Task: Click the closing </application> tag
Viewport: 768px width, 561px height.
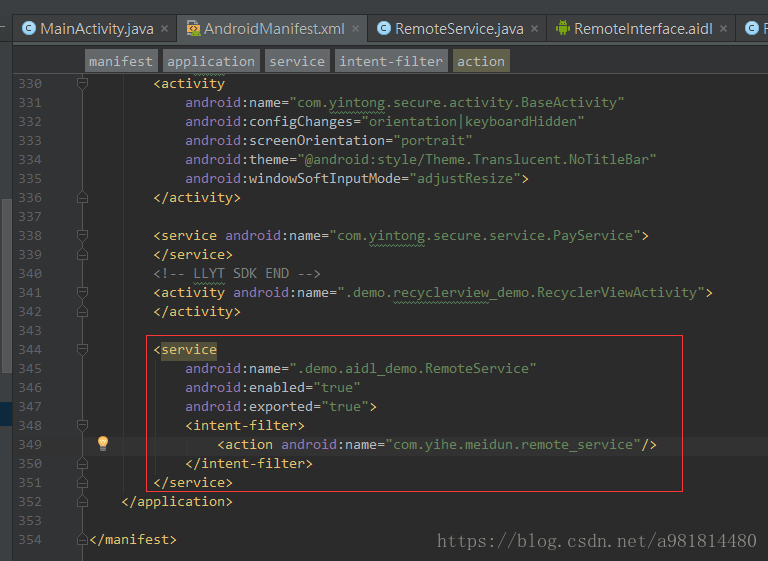Action: (177, 502)
